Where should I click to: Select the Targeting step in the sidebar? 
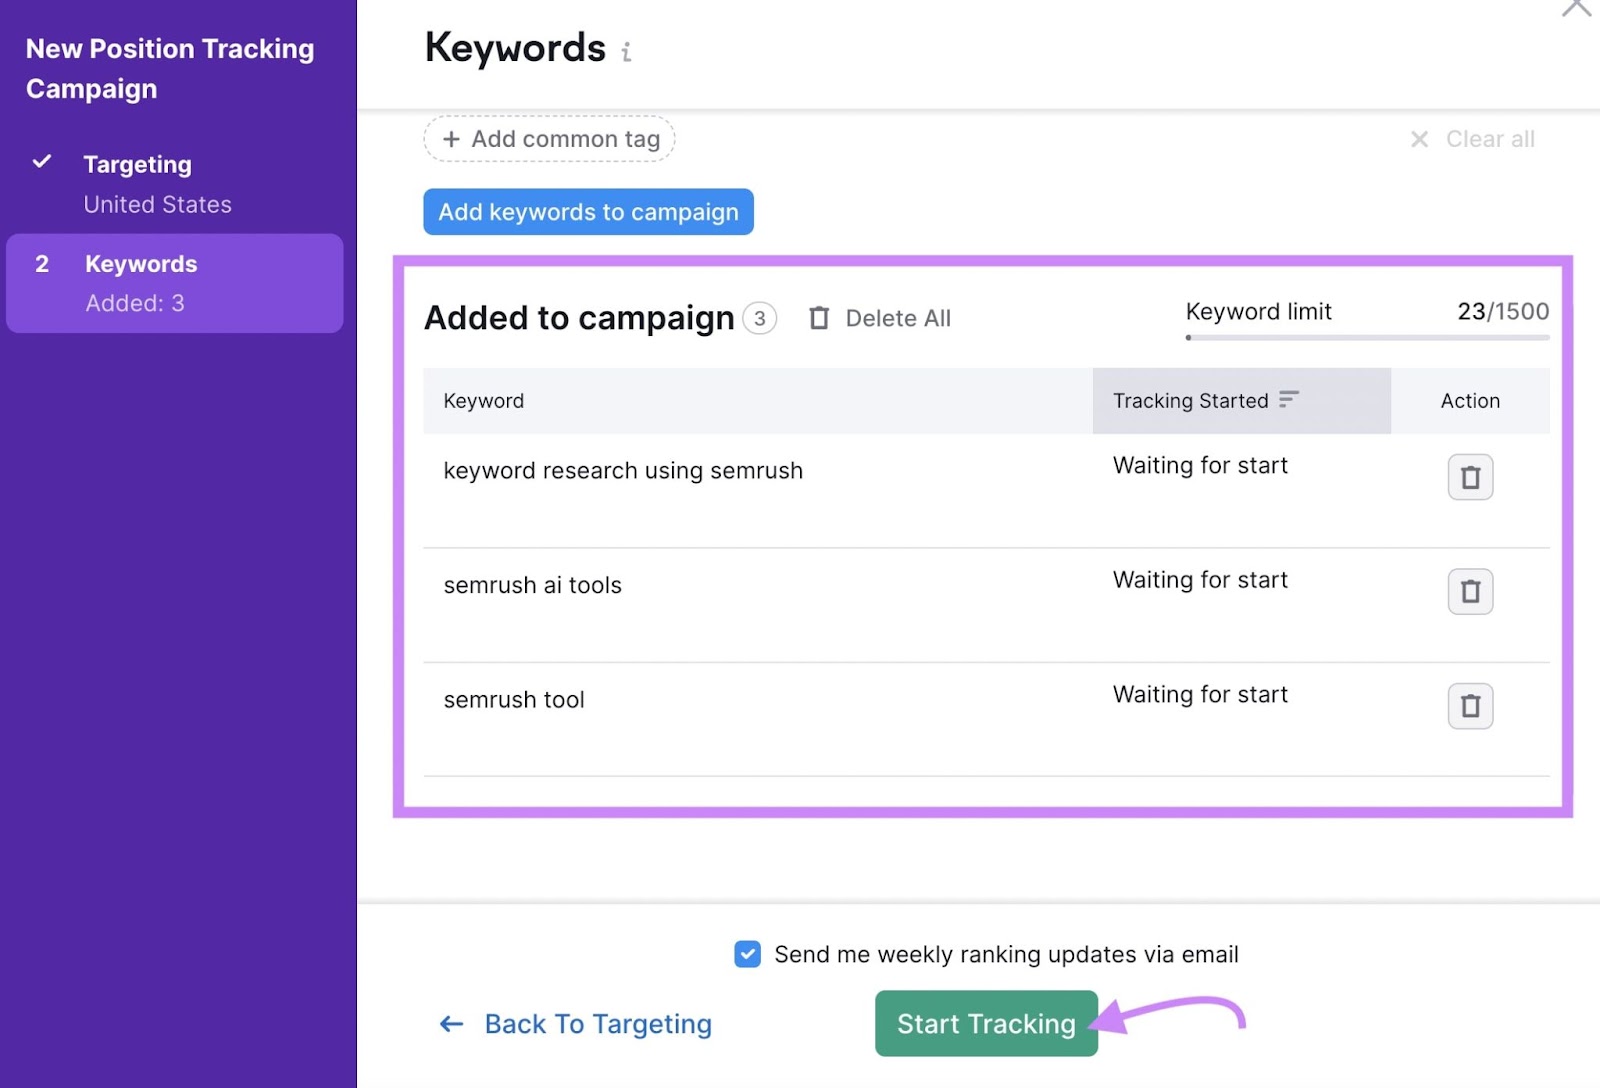[137, 163]
